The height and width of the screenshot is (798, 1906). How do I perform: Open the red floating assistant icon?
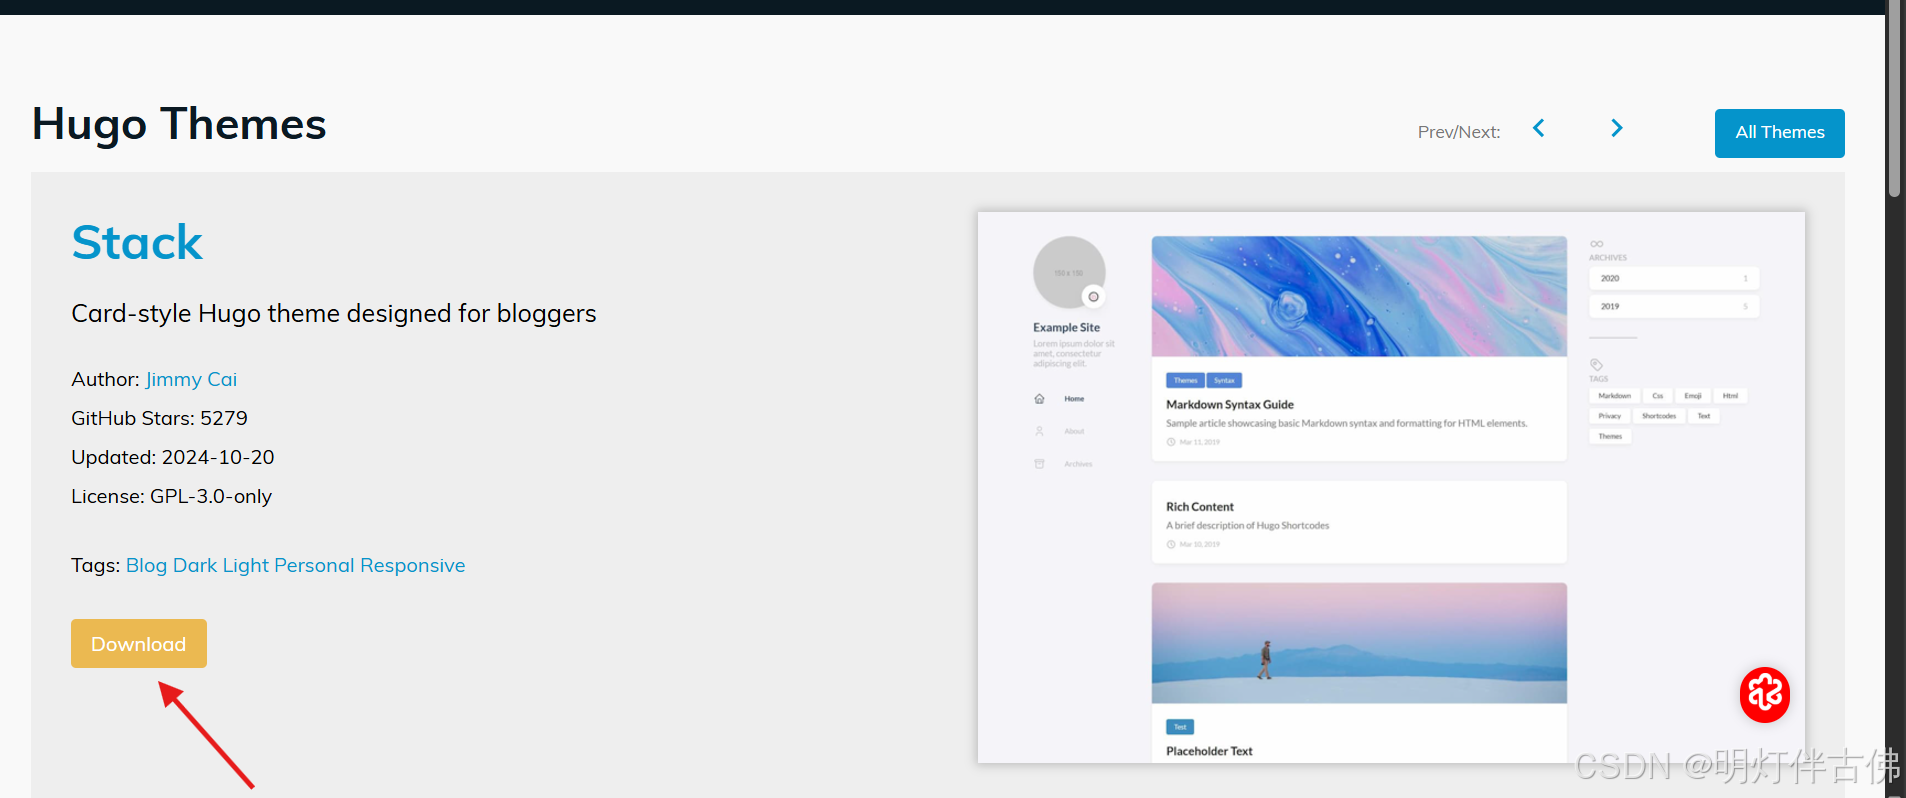pos(1765,694)
